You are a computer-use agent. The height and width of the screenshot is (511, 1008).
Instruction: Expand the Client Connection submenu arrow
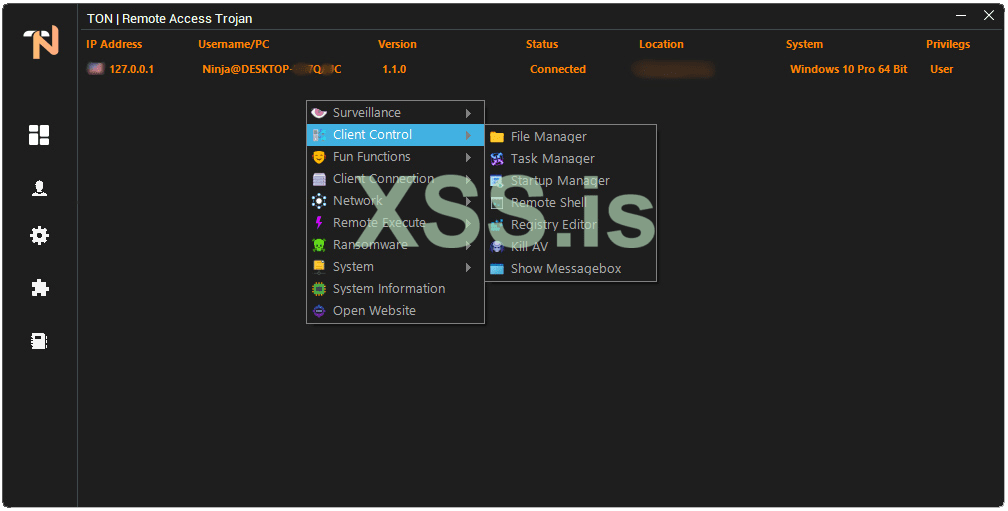[469, 179]
